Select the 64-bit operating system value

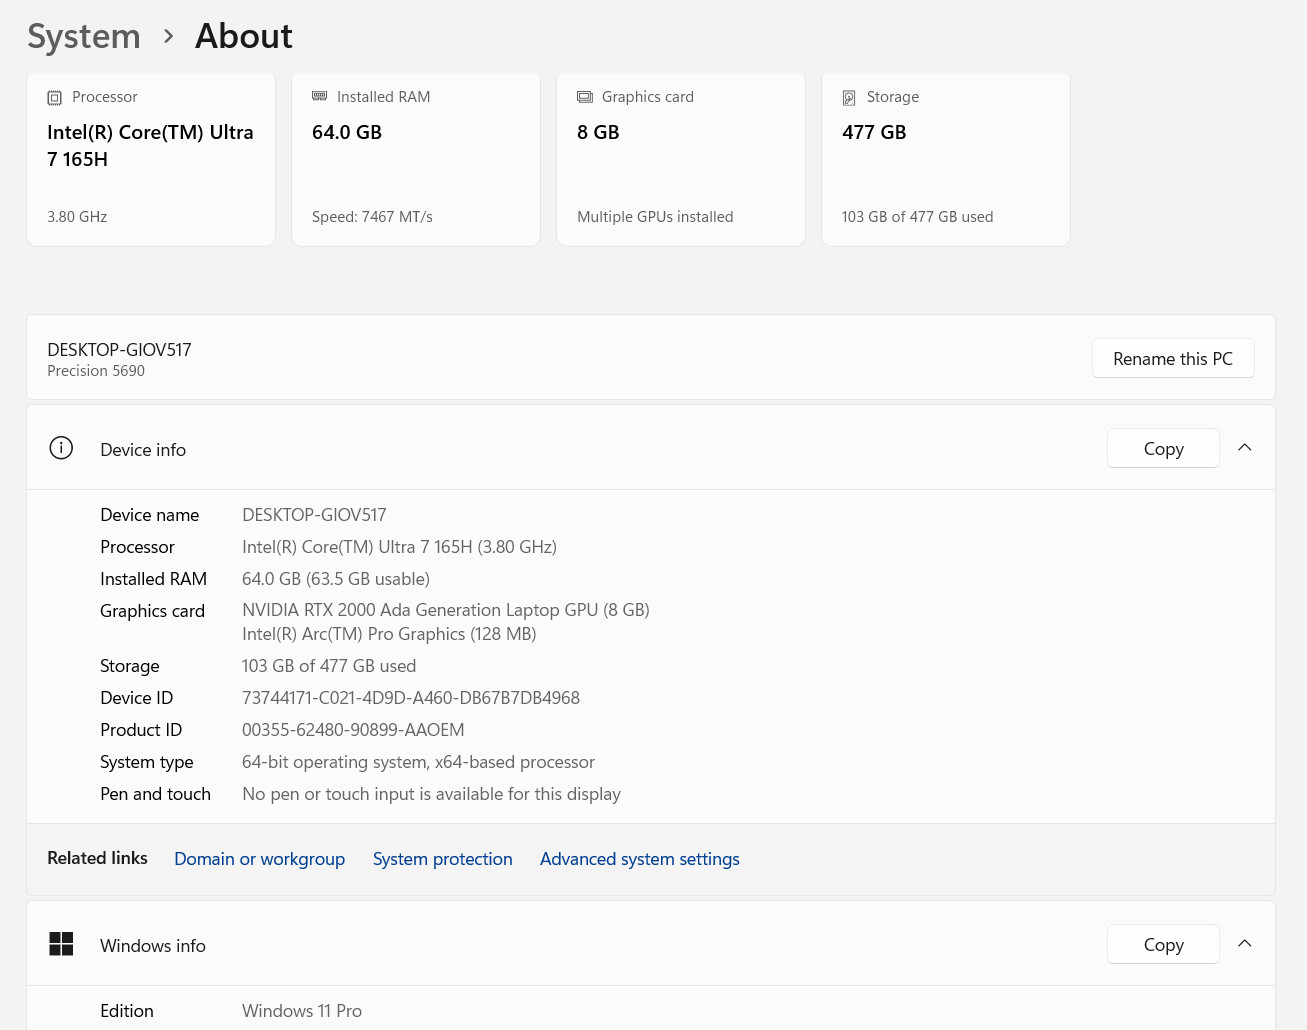[x=418, y=762]
